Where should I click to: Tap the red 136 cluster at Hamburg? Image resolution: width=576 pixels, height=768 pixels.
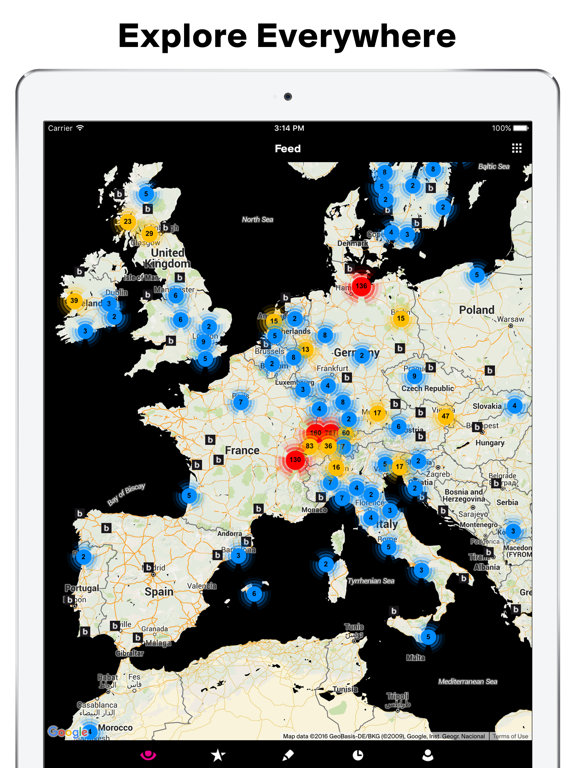pos(361,286)
